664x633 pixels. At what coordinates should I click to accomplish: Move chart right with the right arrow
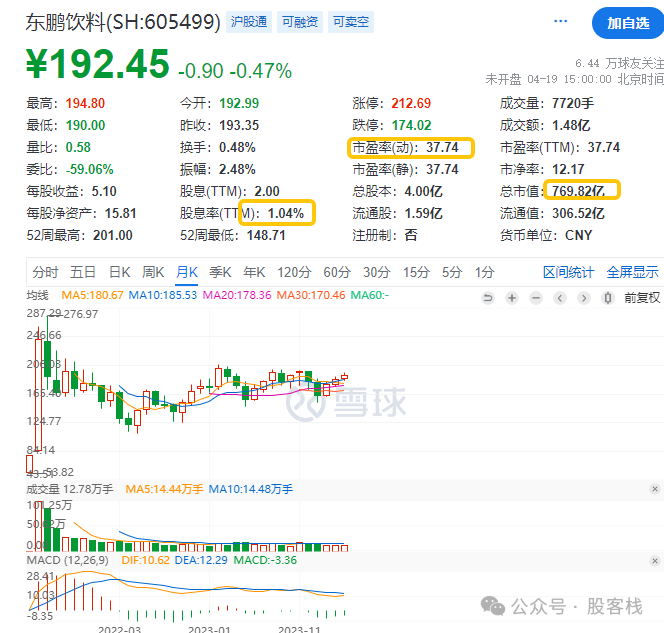tap(584, 298)
